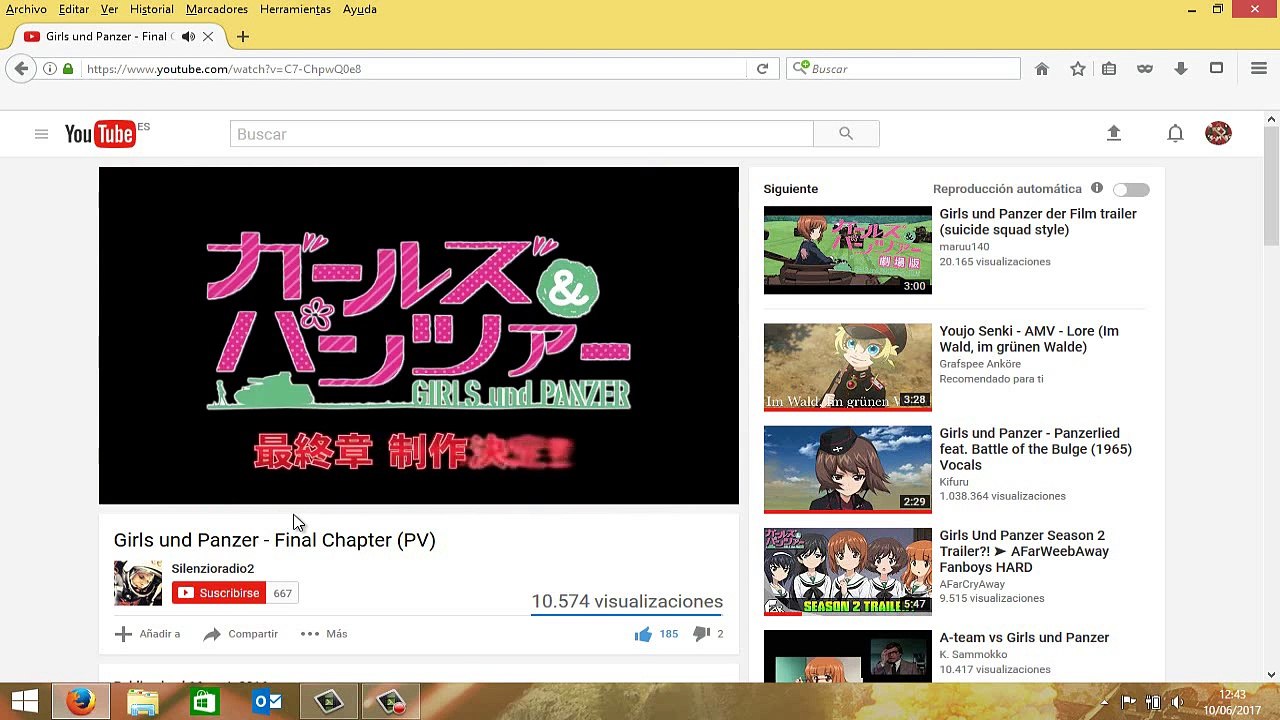The image size is (1280, 720).
Task: Open File Explorer from the taskbar
Action: [143, 702]
